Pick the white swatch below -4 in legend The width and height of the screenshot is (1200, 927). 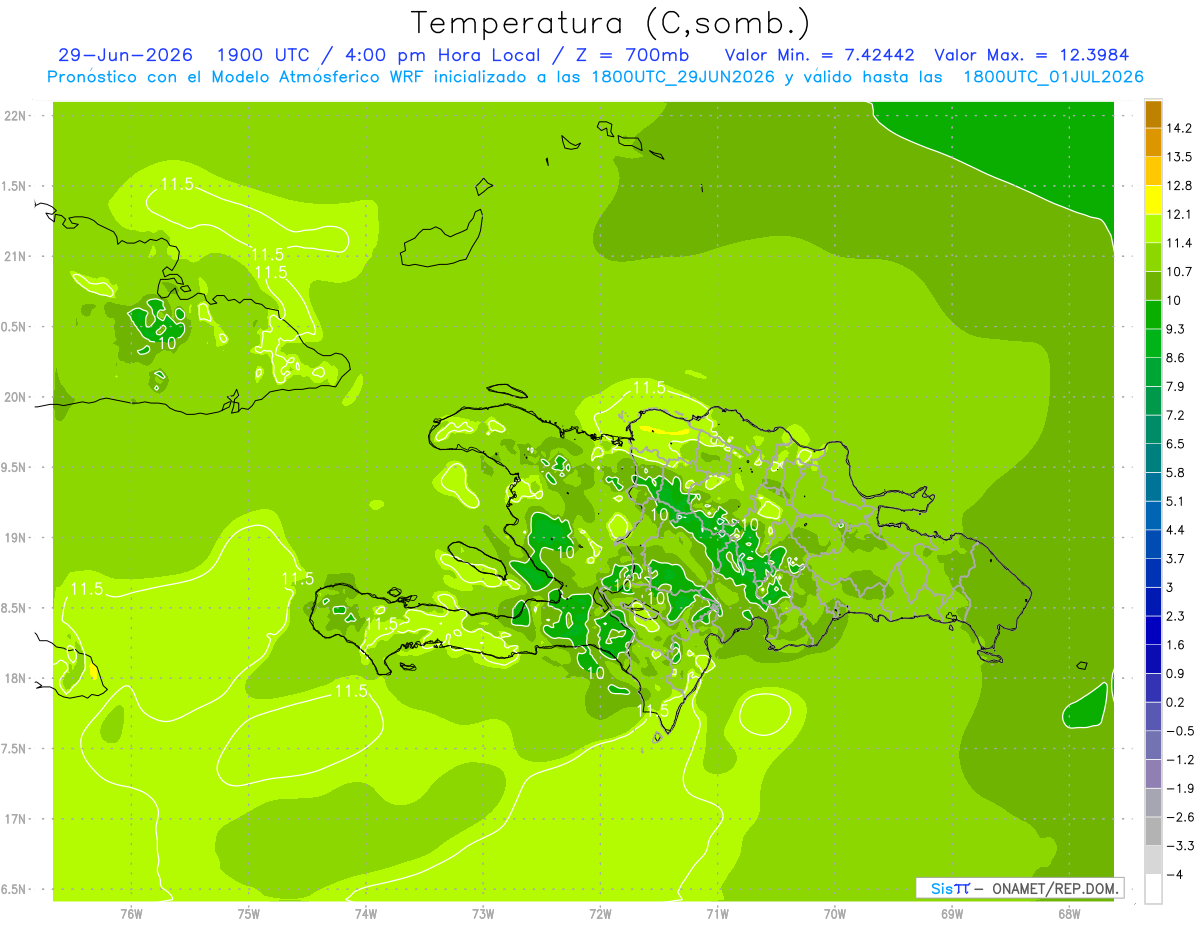click(1153, 888)
